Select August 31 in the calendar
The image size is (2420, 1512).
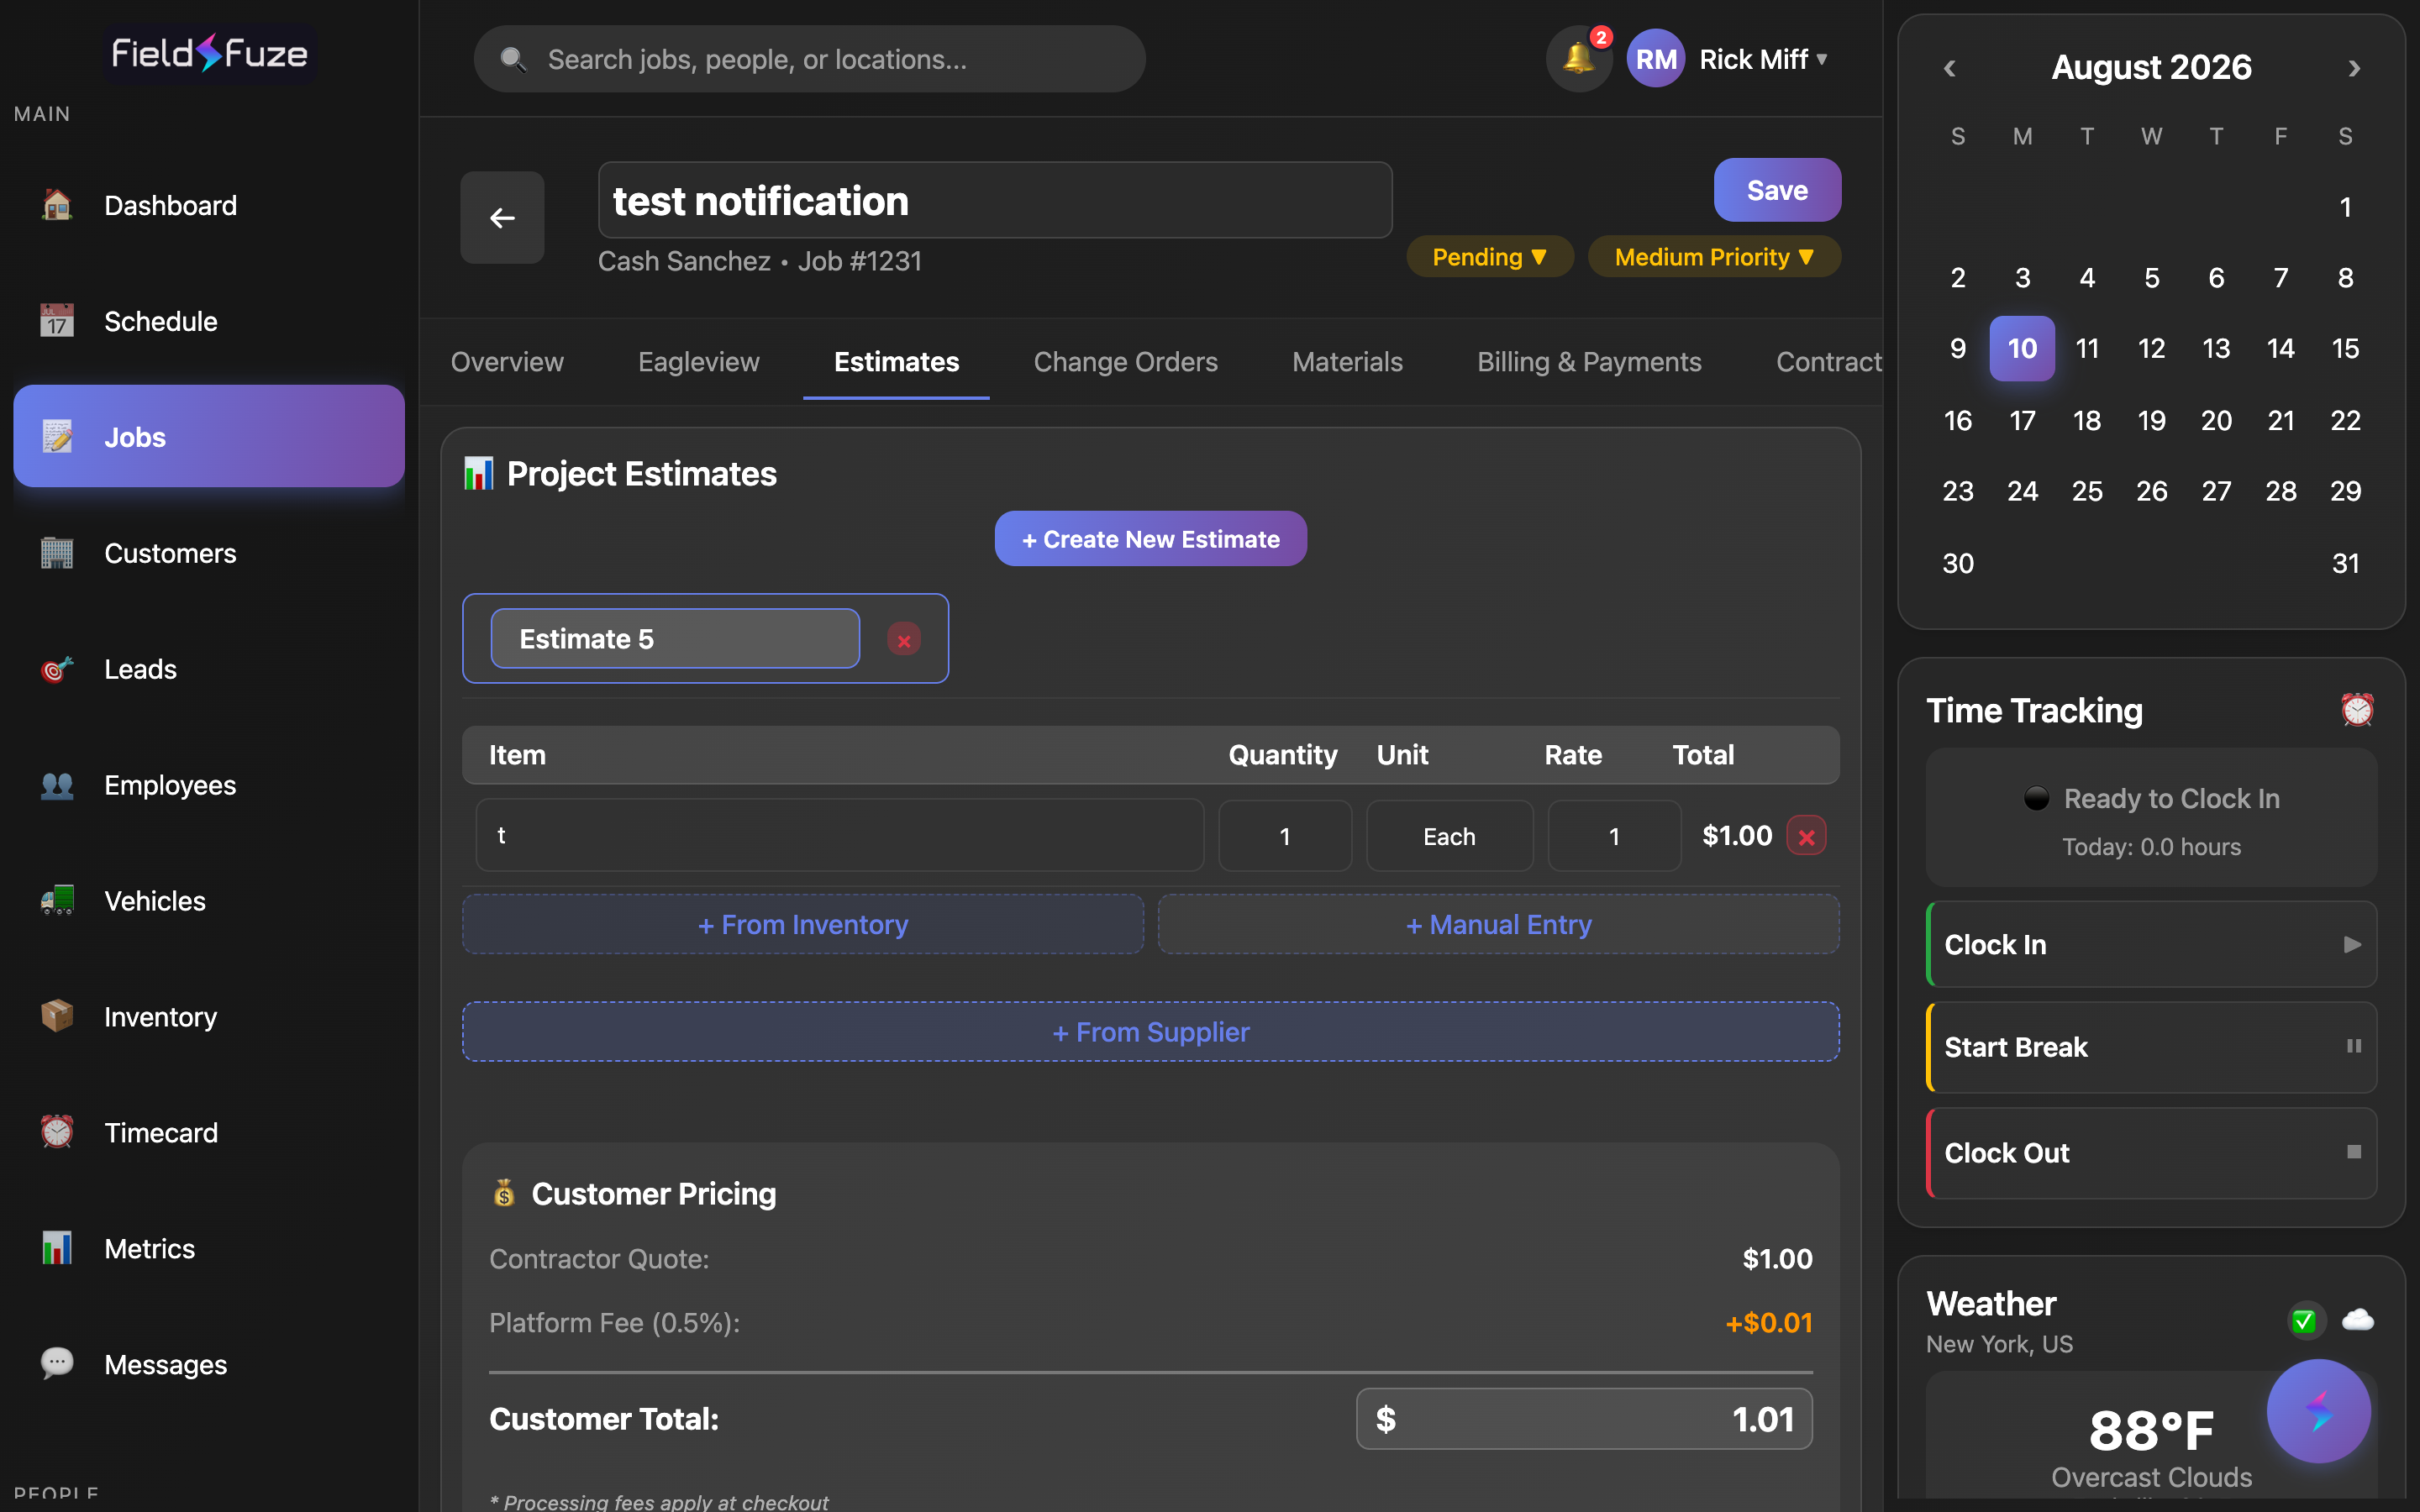[x=2345, y=563]
